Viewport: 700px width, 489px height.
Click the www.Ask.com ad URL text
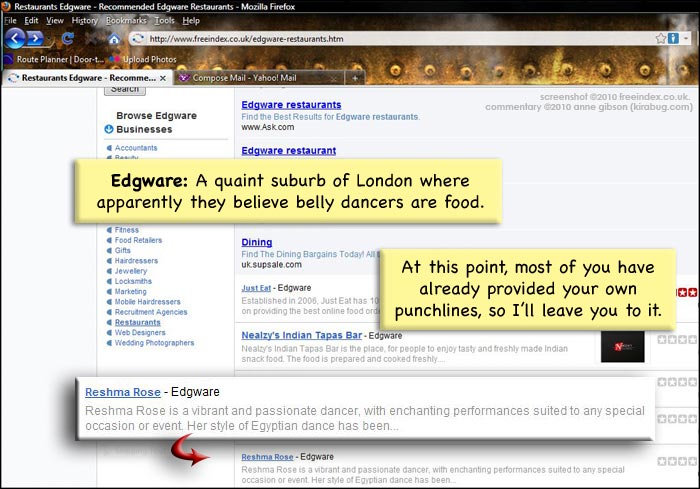click(x=267, y=127)
